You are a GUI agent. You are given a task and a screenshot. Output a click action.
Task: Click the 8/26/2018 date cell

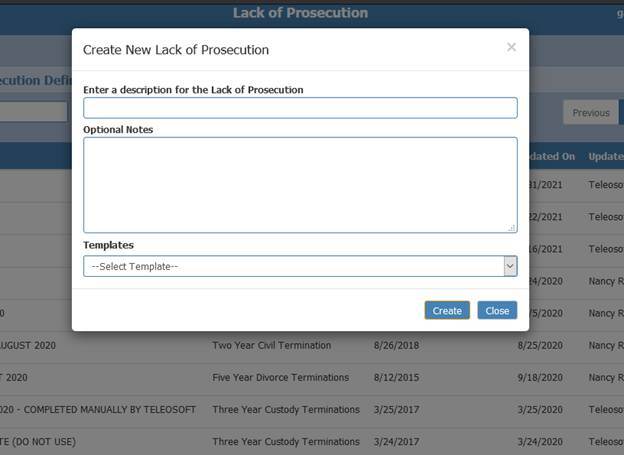click(x=396, y=345)
